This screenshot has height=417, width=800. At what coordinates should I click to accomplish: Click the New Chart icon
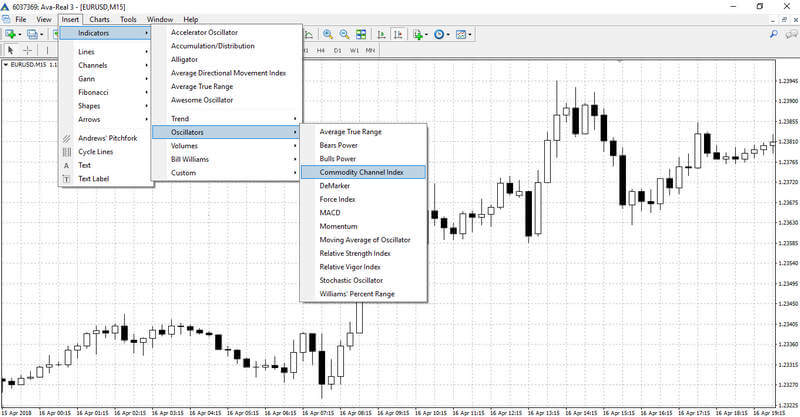pos(10,34)
